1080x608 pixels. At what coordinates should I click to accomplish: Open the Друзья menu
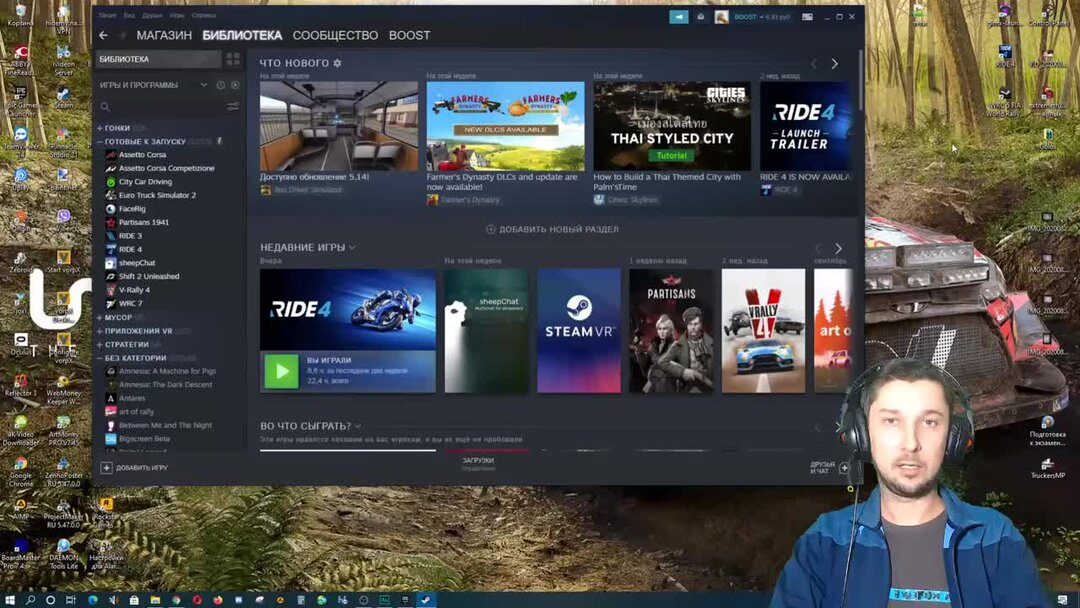point(152,15)
